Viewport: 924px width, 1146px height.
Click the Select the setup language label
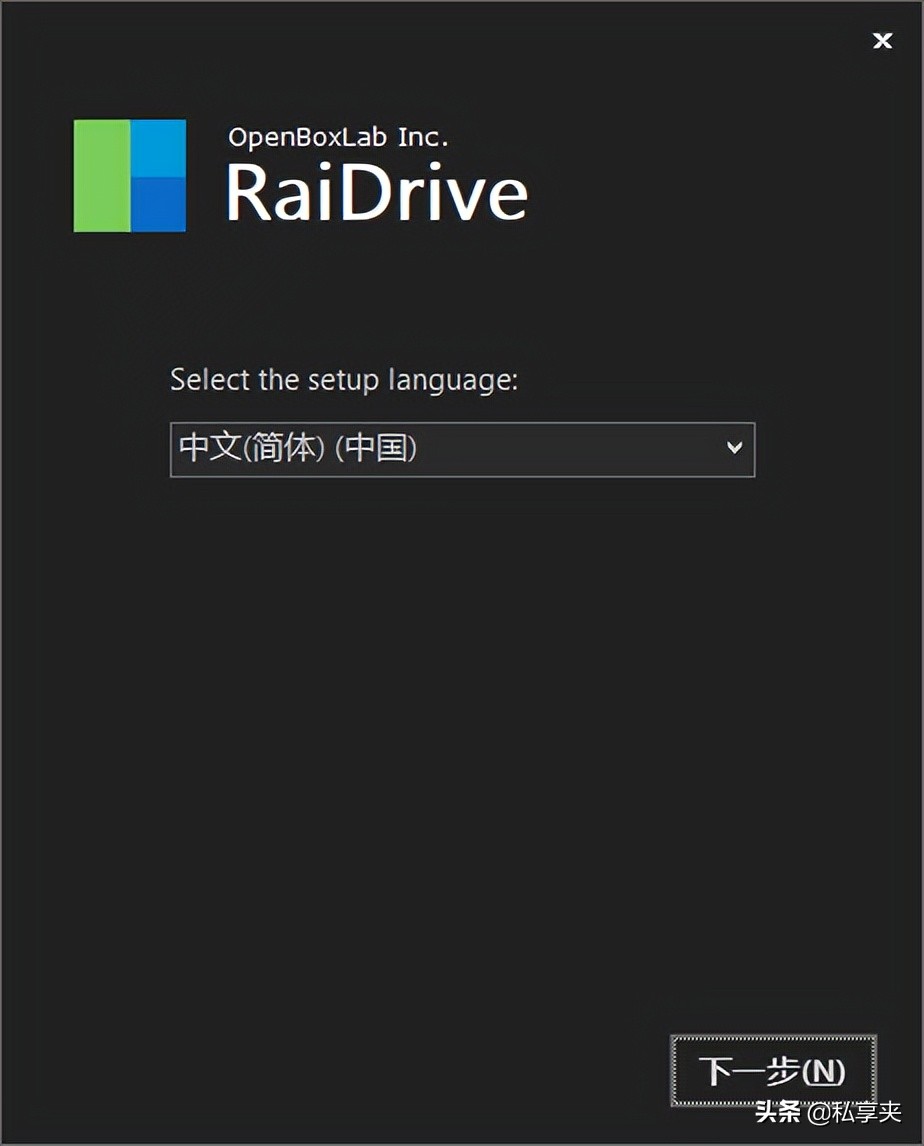tap(344, 380)
